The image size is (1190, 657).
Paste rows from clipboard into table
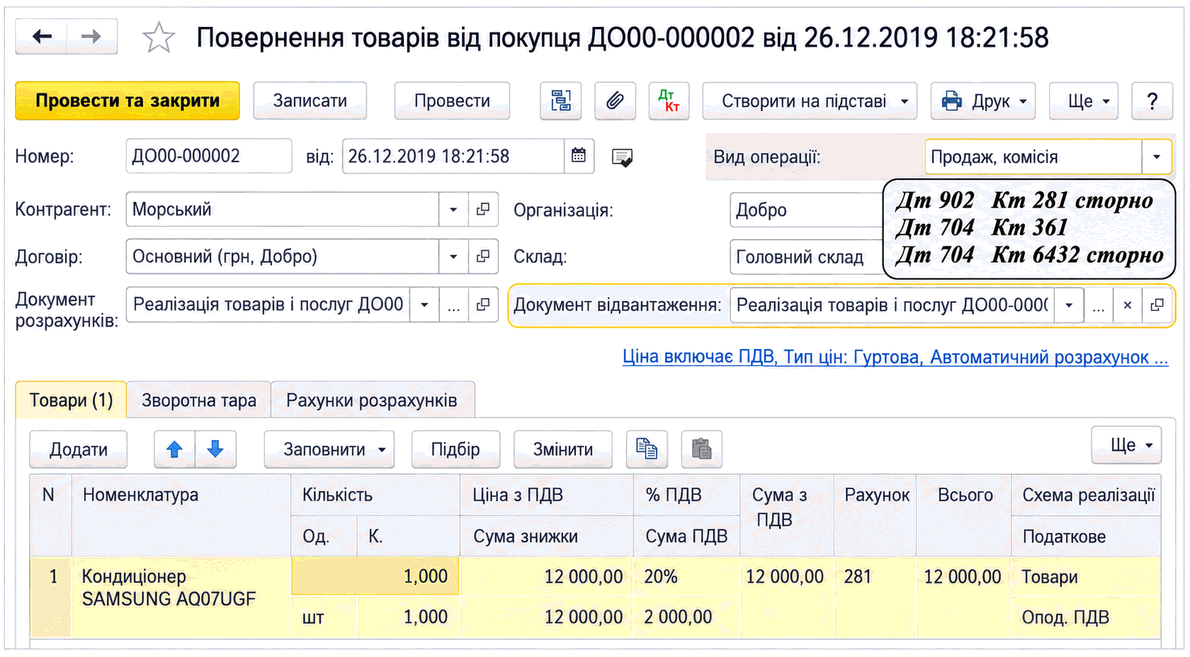(x=701, y=449)
